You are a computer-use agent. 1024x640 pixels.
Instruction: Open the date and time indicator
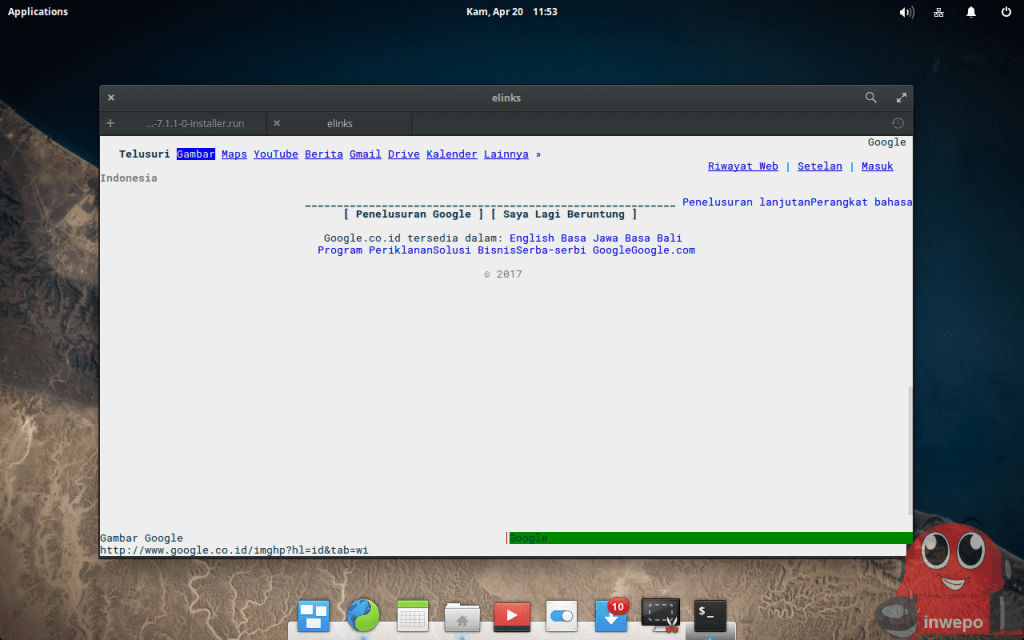(x=511, y=12)
